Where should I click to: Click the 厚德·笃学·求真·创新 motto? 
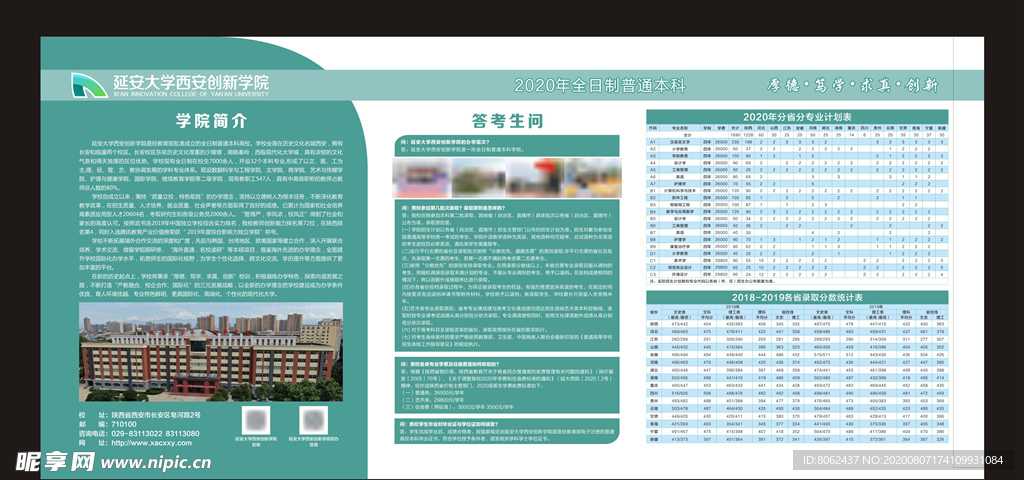pyautogui.click(x=853, y=85)
